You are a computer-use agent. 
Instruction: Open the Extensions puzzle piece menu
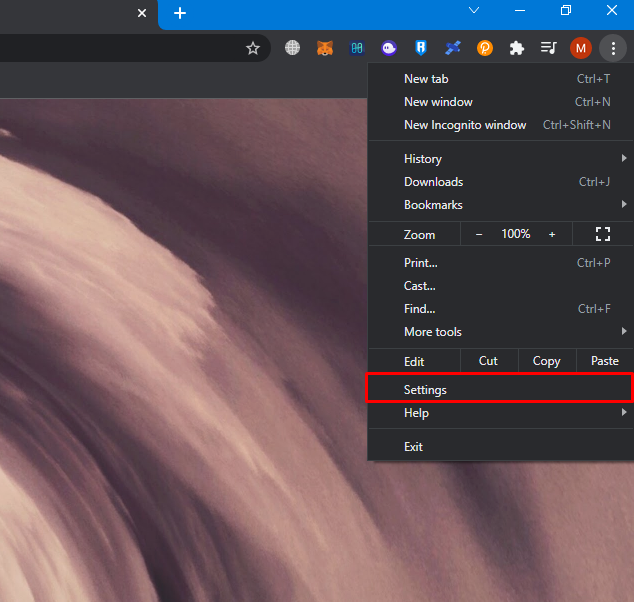click(517, 49)
